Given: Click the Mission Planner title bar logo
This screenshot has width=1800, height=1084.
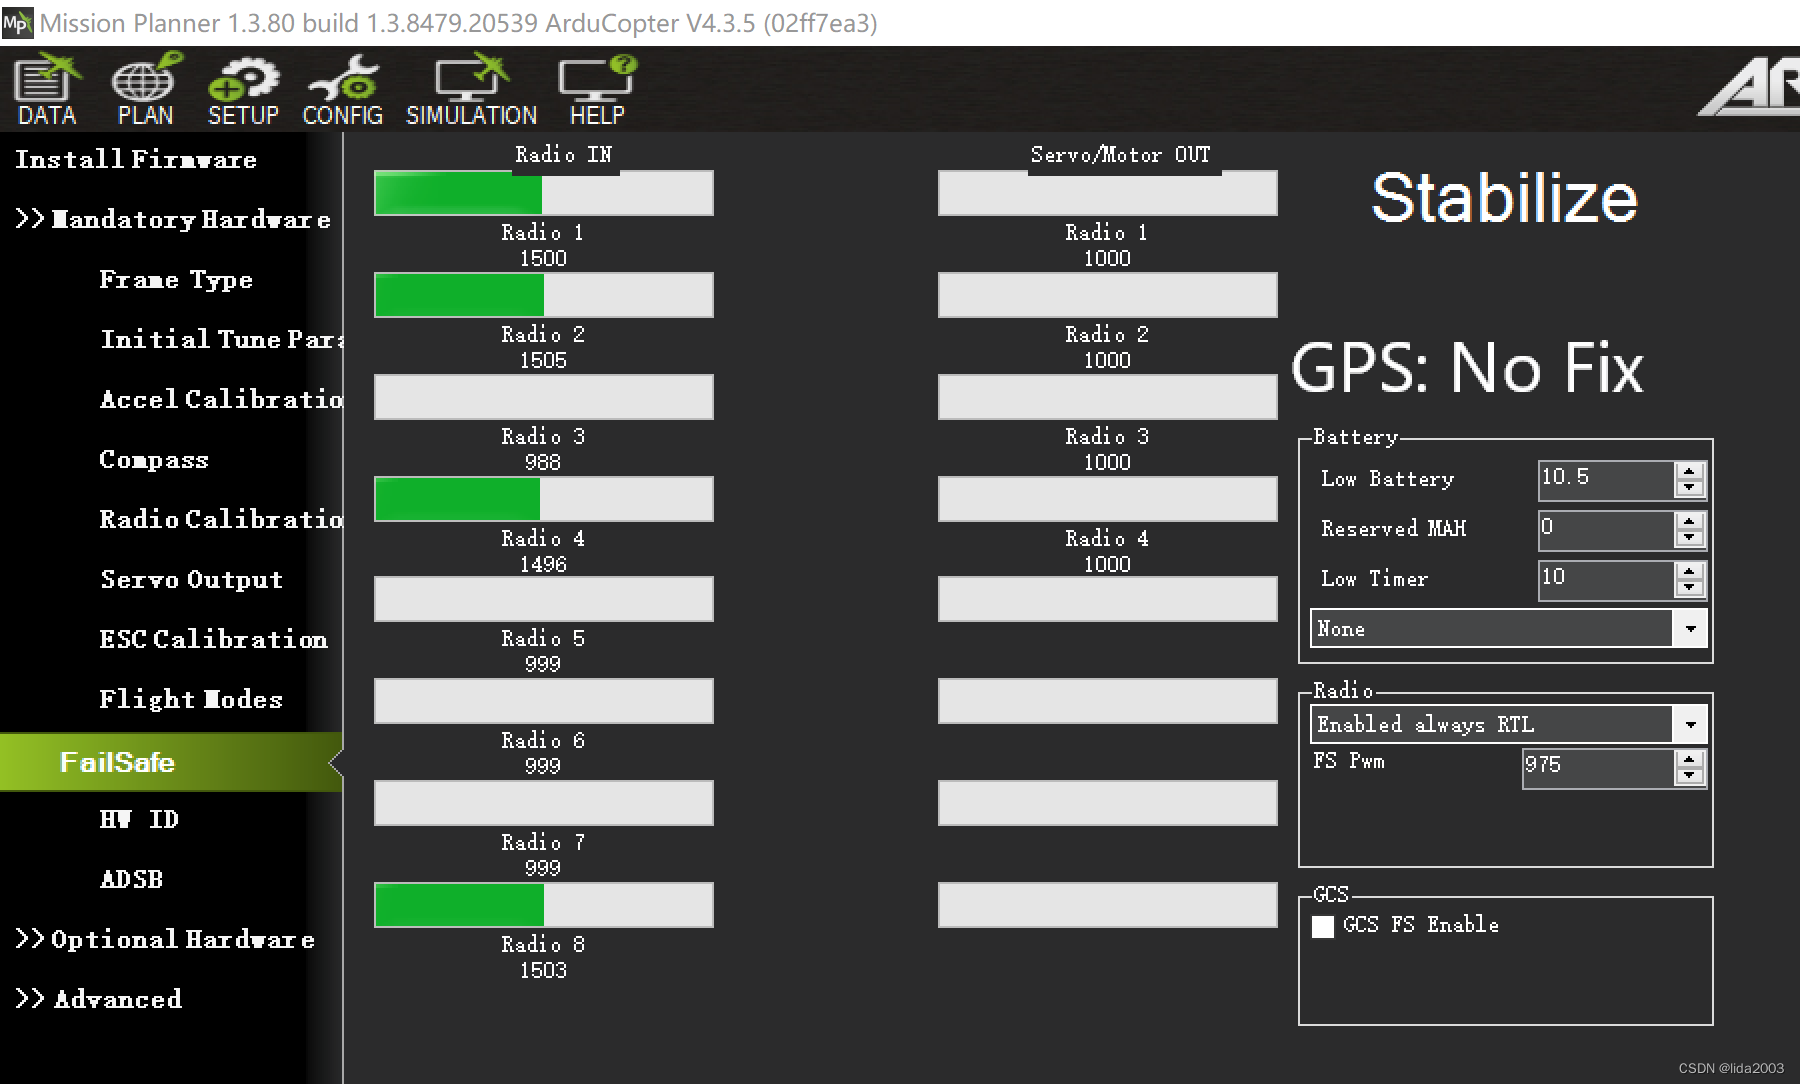Looking at the screenshot, I should pos(17,22).
